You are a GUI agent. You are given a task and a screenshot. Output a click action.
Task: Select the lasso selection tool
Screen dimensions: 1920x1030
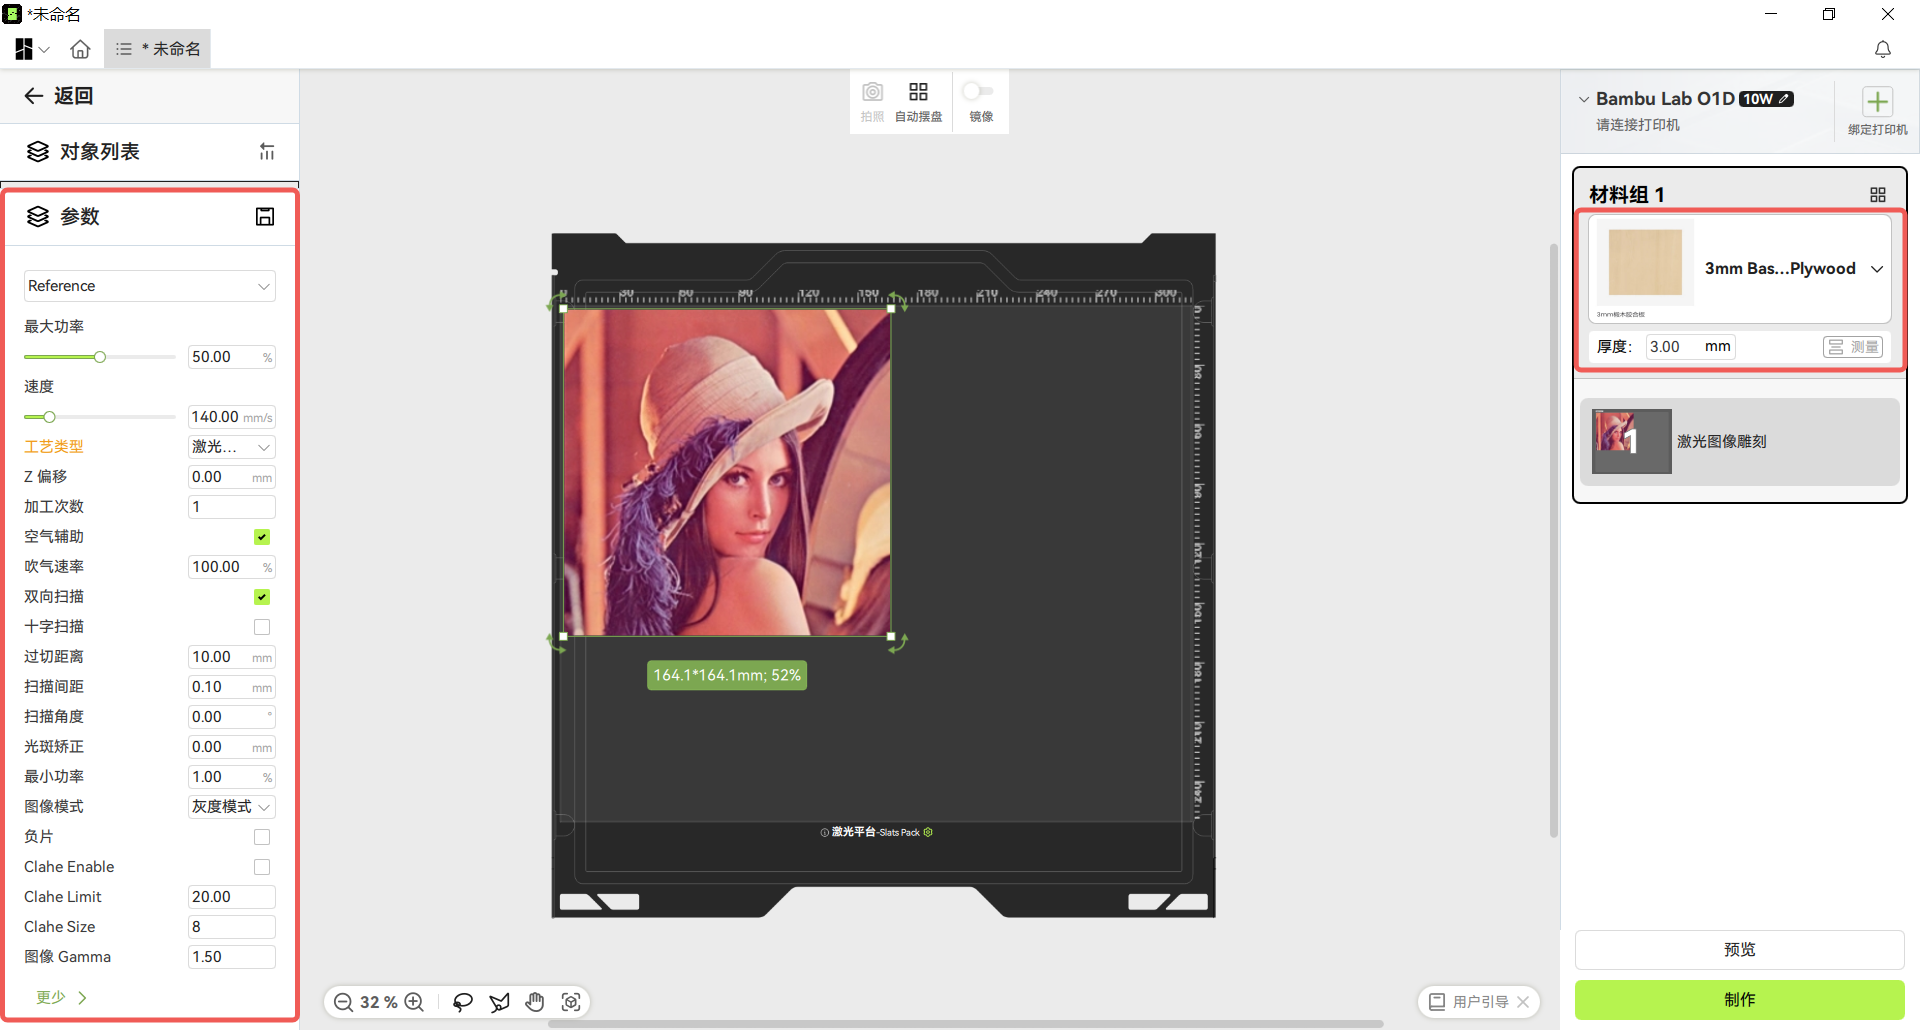463,1002
